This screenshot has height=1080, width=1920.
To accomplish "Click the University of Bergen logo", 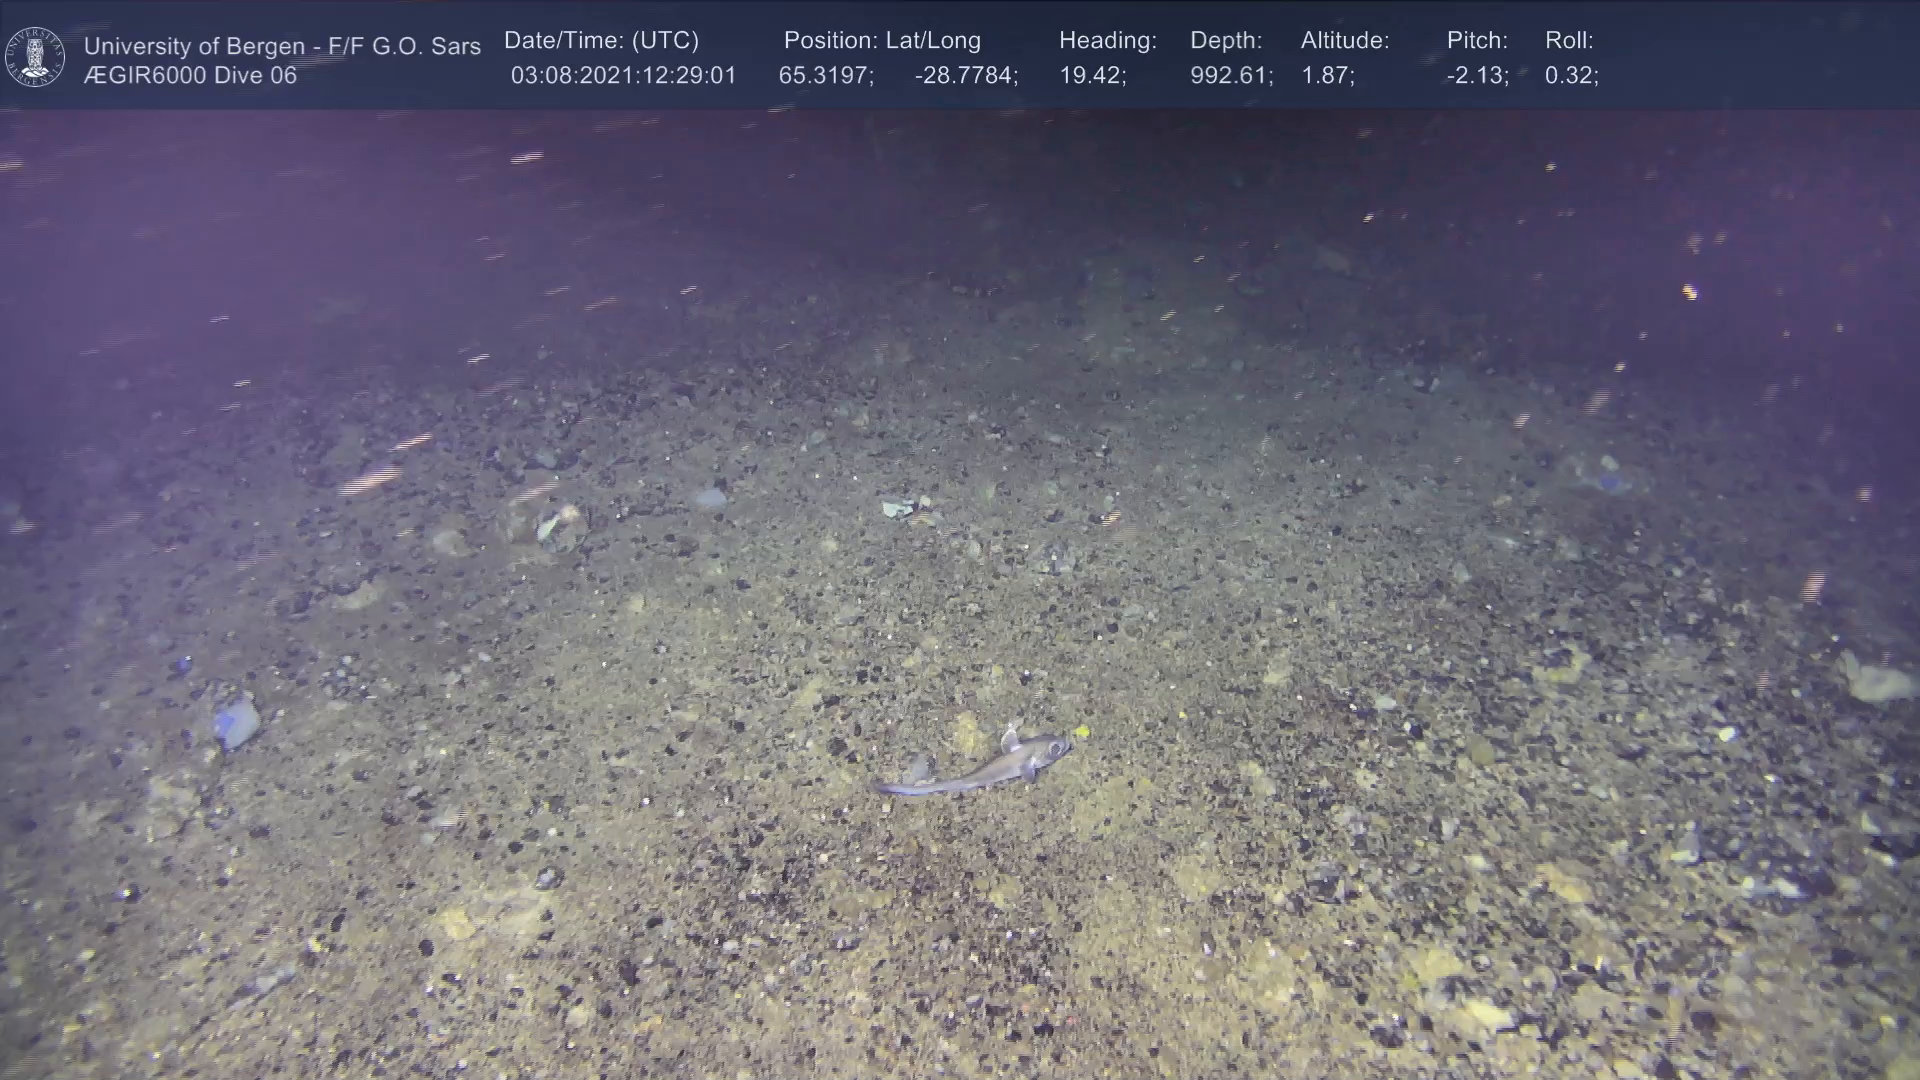I will [x=35, y=57].
